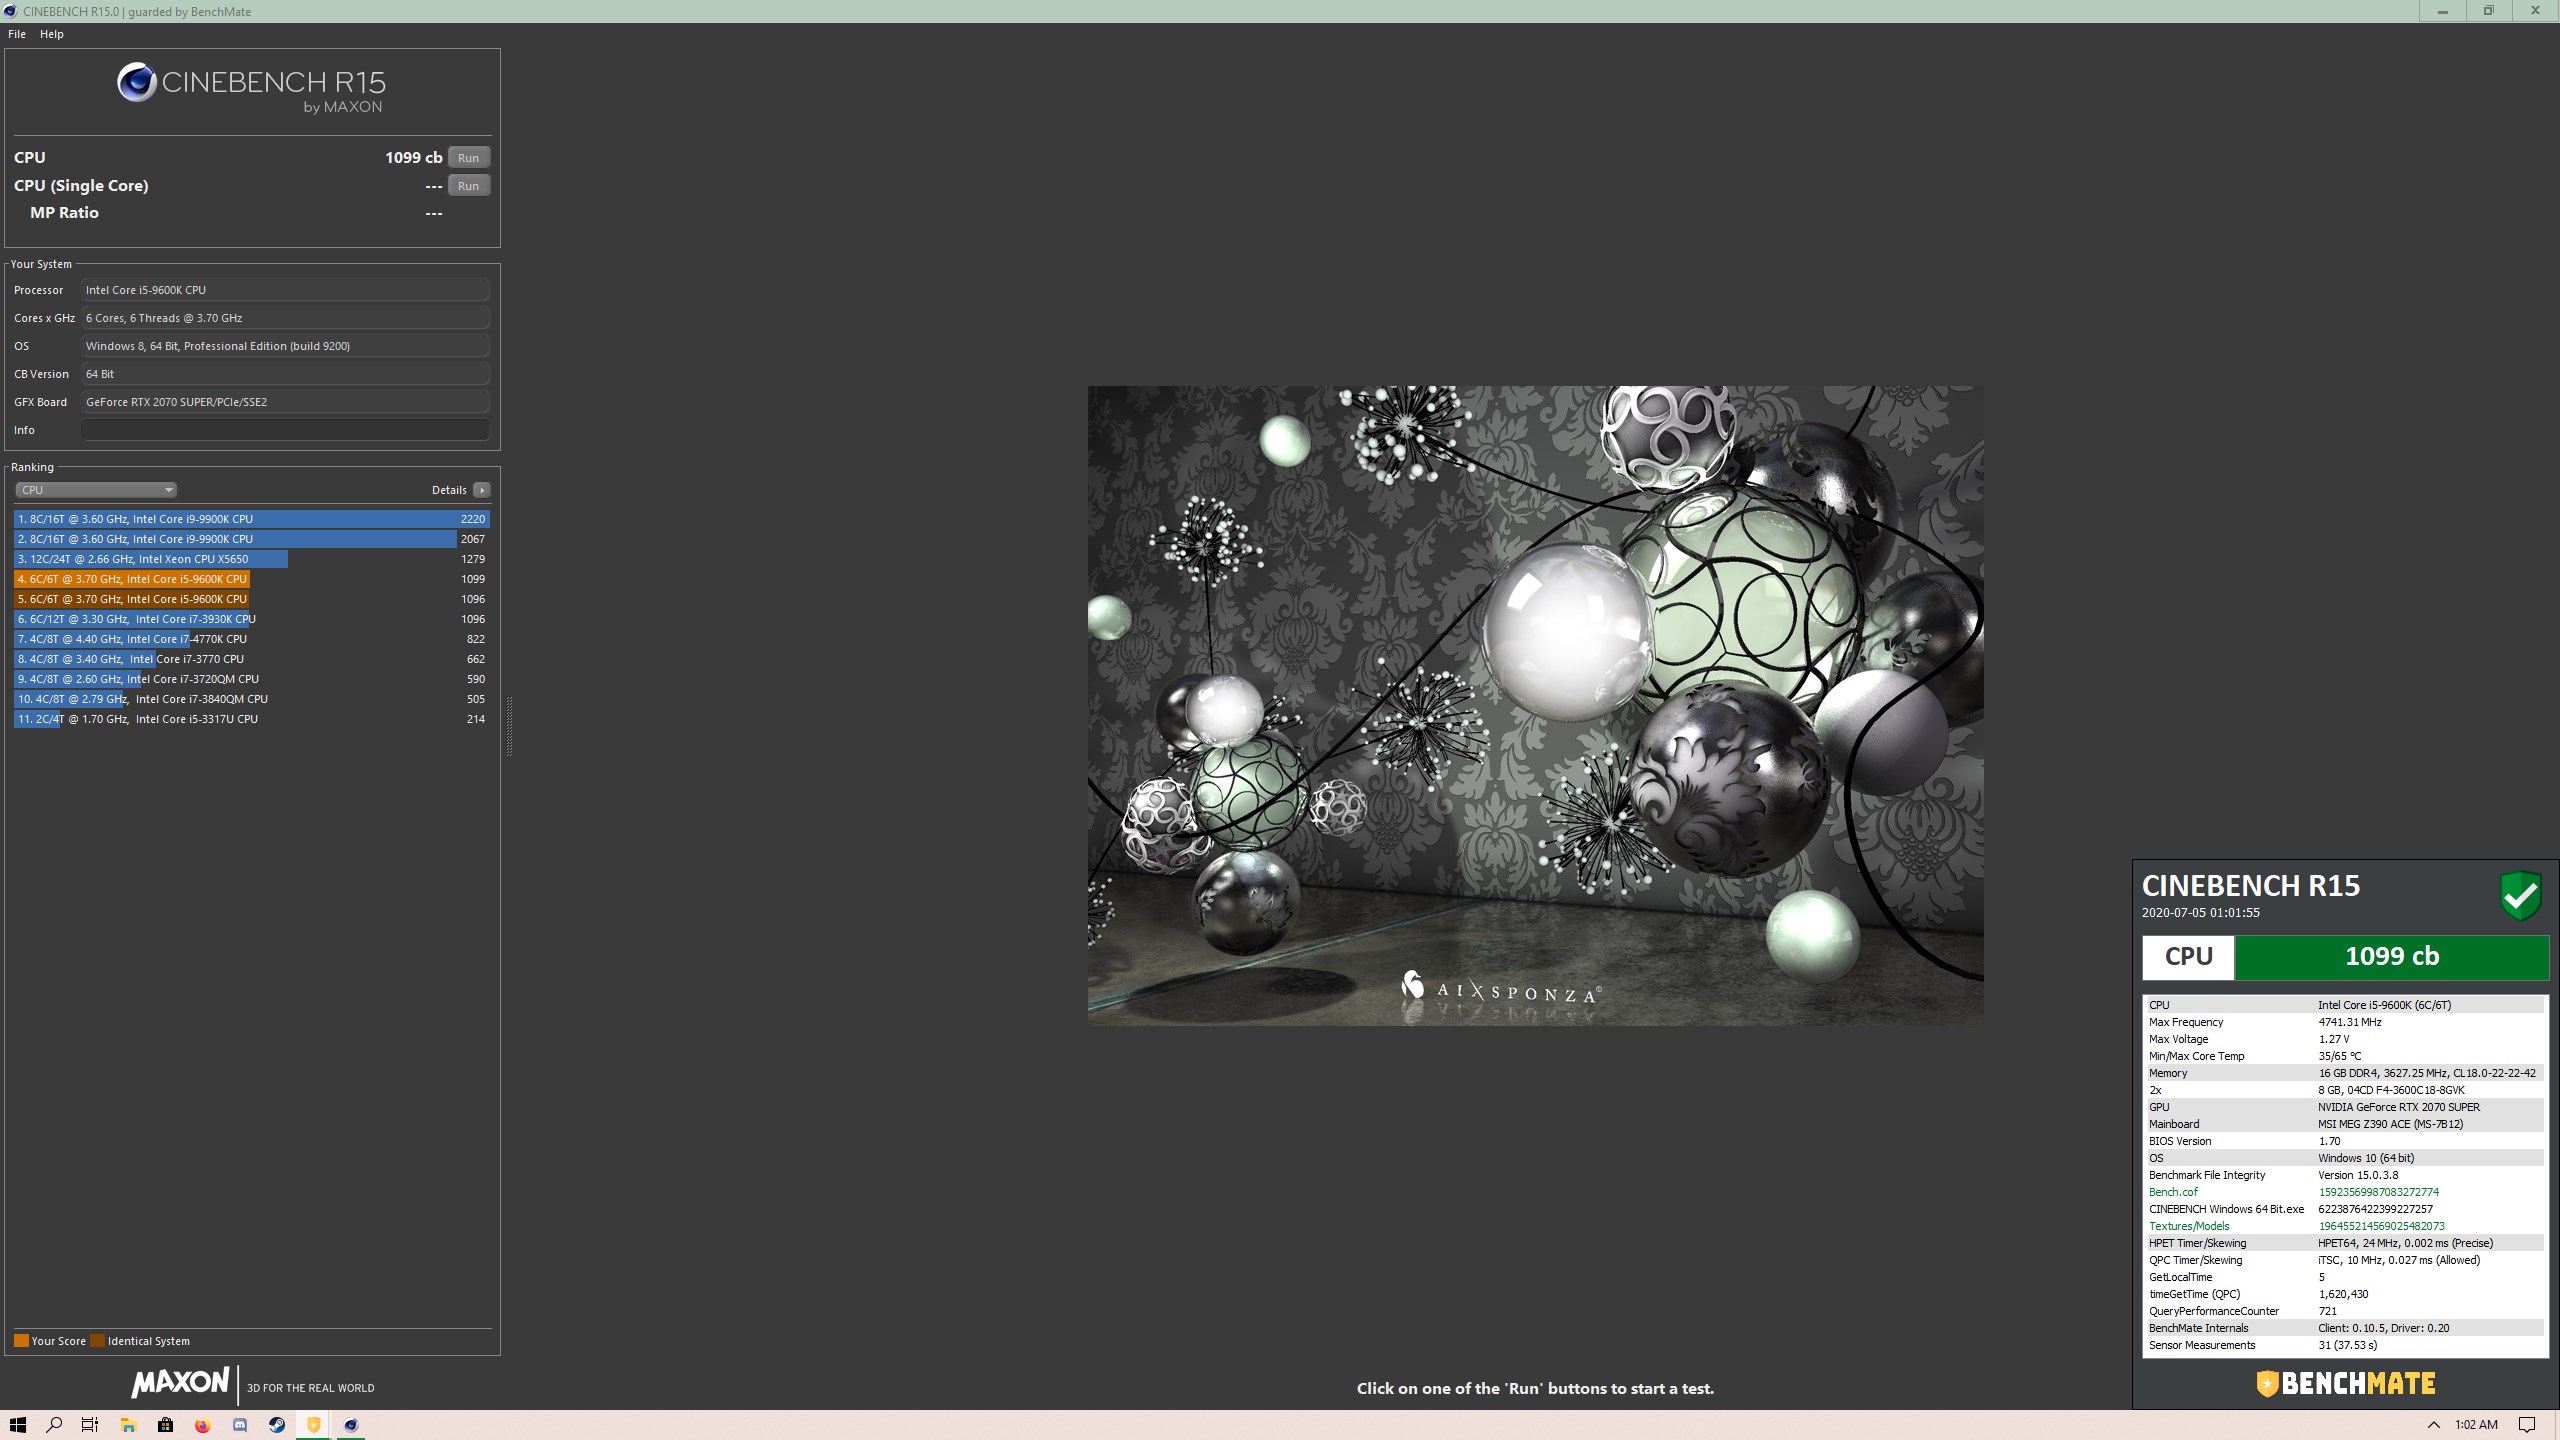
Task: Click the Cores x GHz field
Action: pos(285,318)
